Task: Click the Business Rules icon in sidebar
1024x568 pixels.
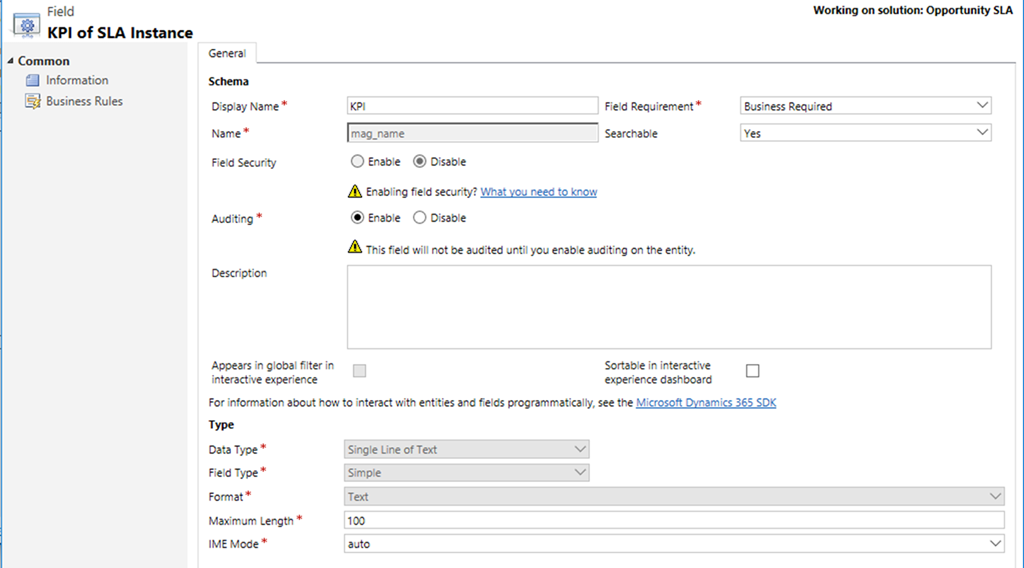Action: [32, 101]
